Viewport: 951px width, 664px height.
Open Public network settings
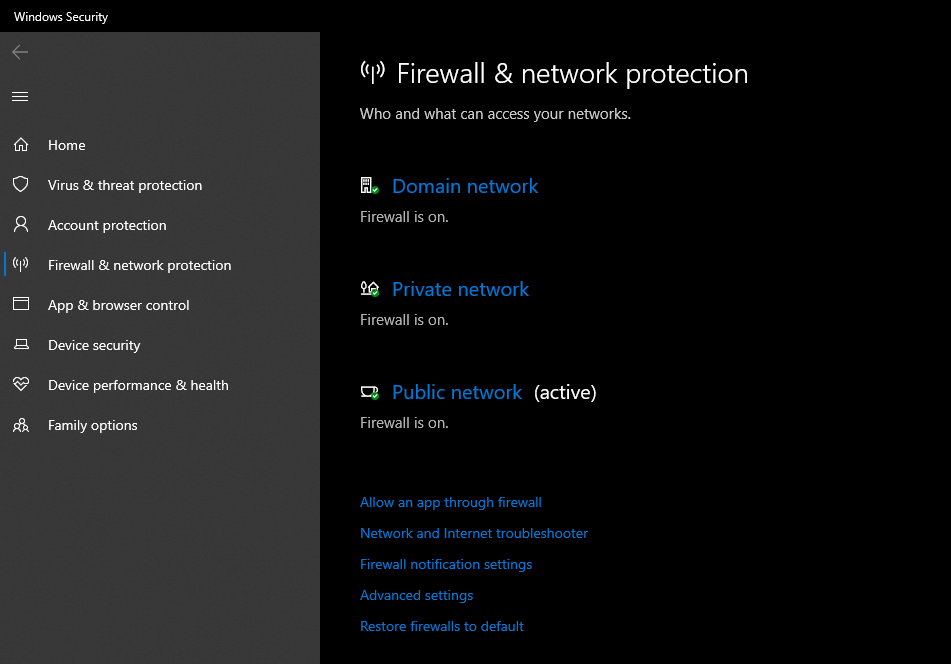[x=457, y=392]
